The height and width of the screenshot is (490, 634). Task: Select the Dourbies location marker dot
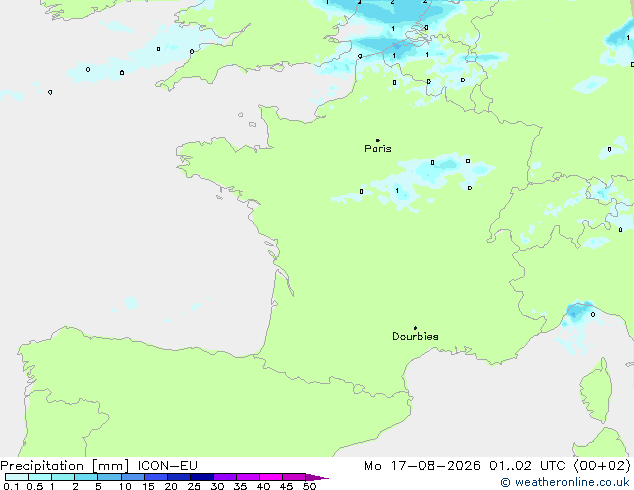click(x=415, y=328)
